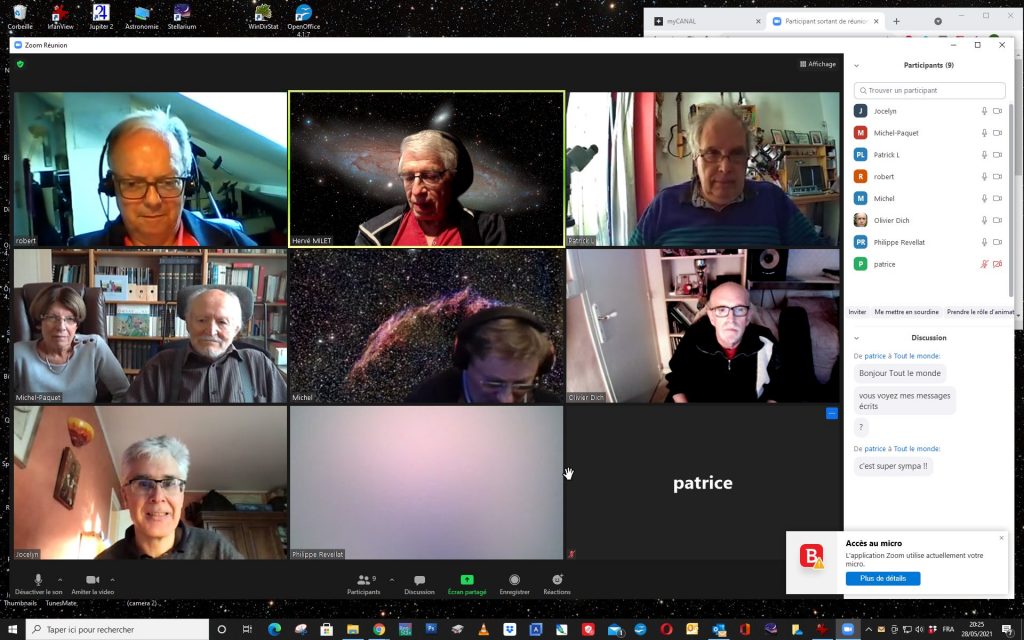The image size is (1024, 640).
Task: Select robert video tile
Action: [150, 169]
